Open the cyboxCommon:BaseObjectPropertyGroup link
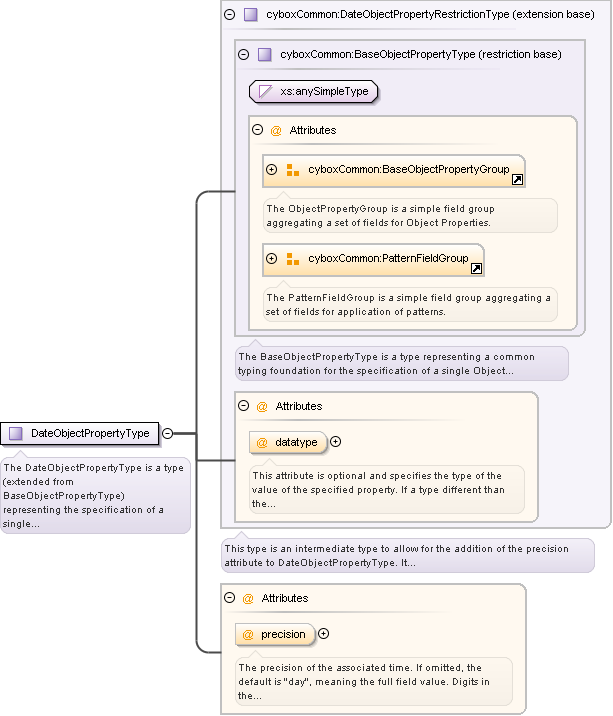 [408, 170]
